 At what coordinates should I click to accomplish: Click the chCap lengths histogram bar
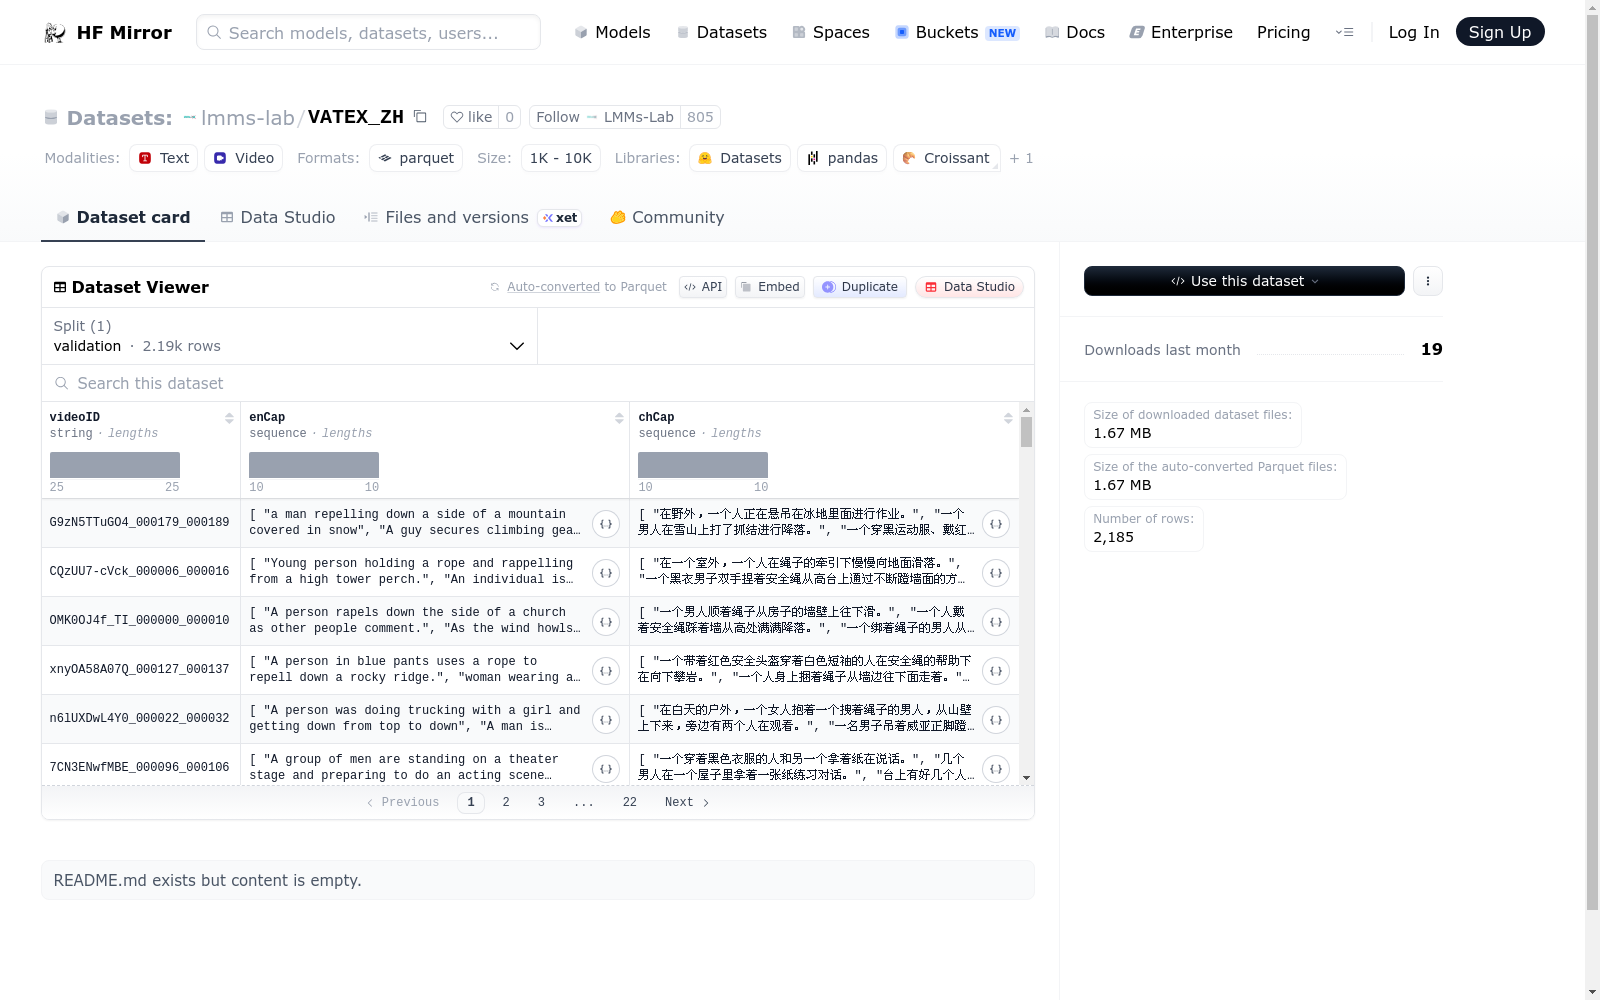(703, 465)
